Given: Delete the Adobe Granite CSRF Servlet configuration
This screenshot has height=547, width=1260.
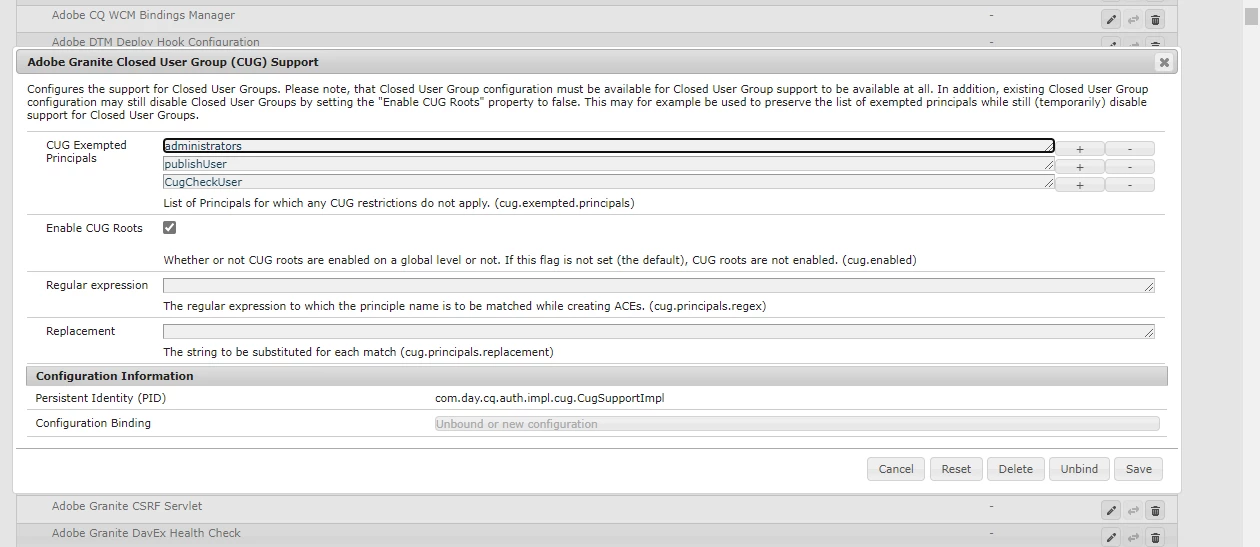Looking at the screenshot, I should [1155, 510].
